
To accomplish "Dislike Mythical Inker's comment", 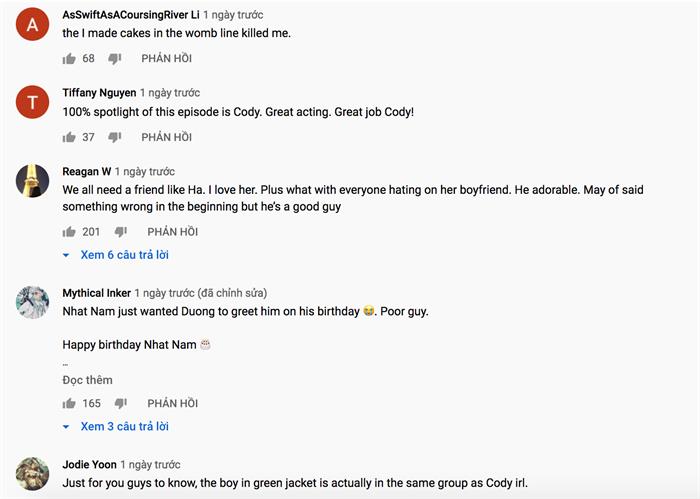I will [x=121, y=403].
